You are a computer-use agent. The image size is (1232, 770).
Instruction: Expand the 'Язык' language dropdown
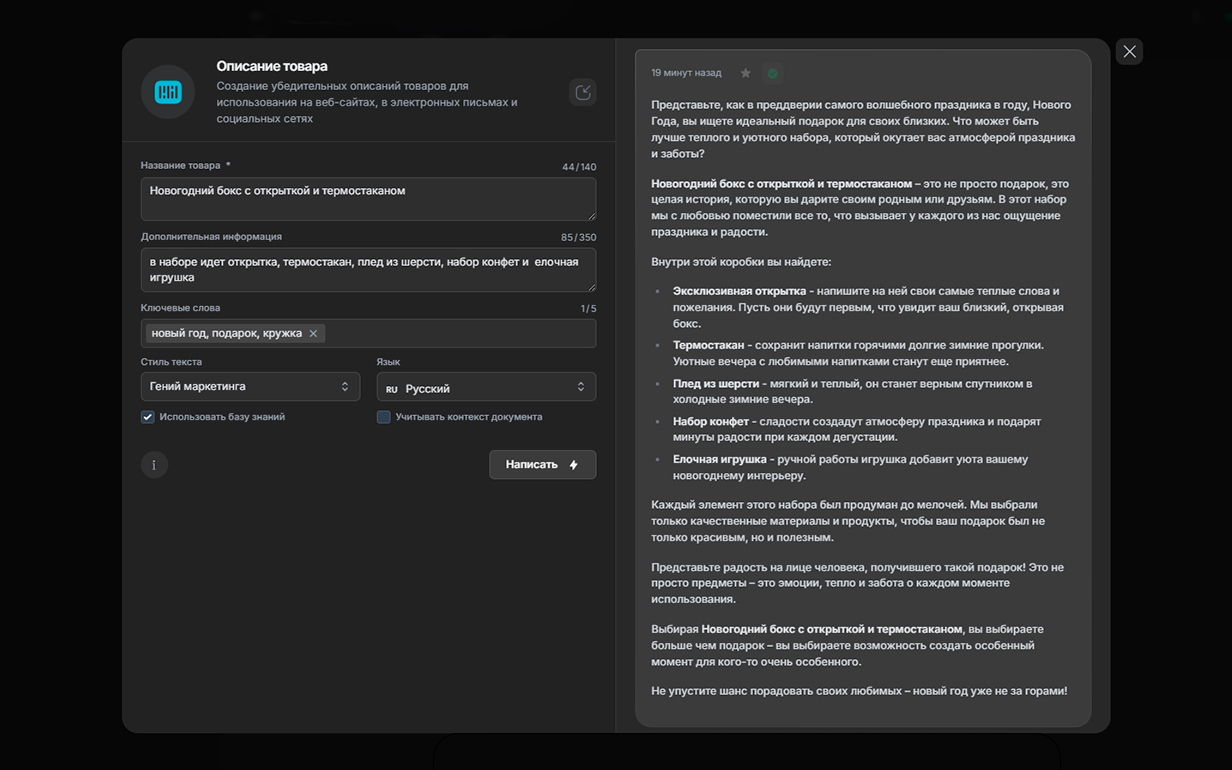(x=486, y=387)
